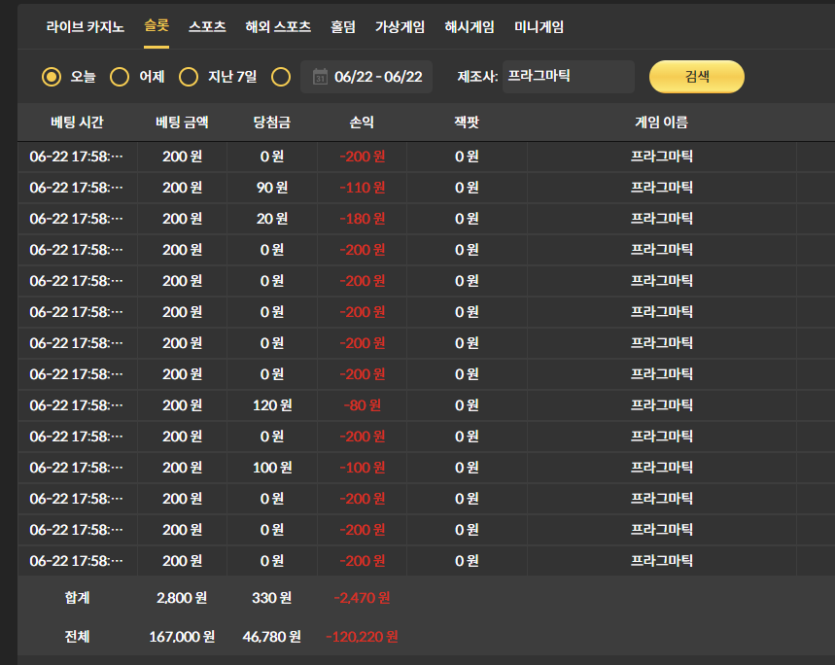Viewport: 835px width, 665px height.
Task: Click the -2,470 원 total profit value
Action: 362,598
